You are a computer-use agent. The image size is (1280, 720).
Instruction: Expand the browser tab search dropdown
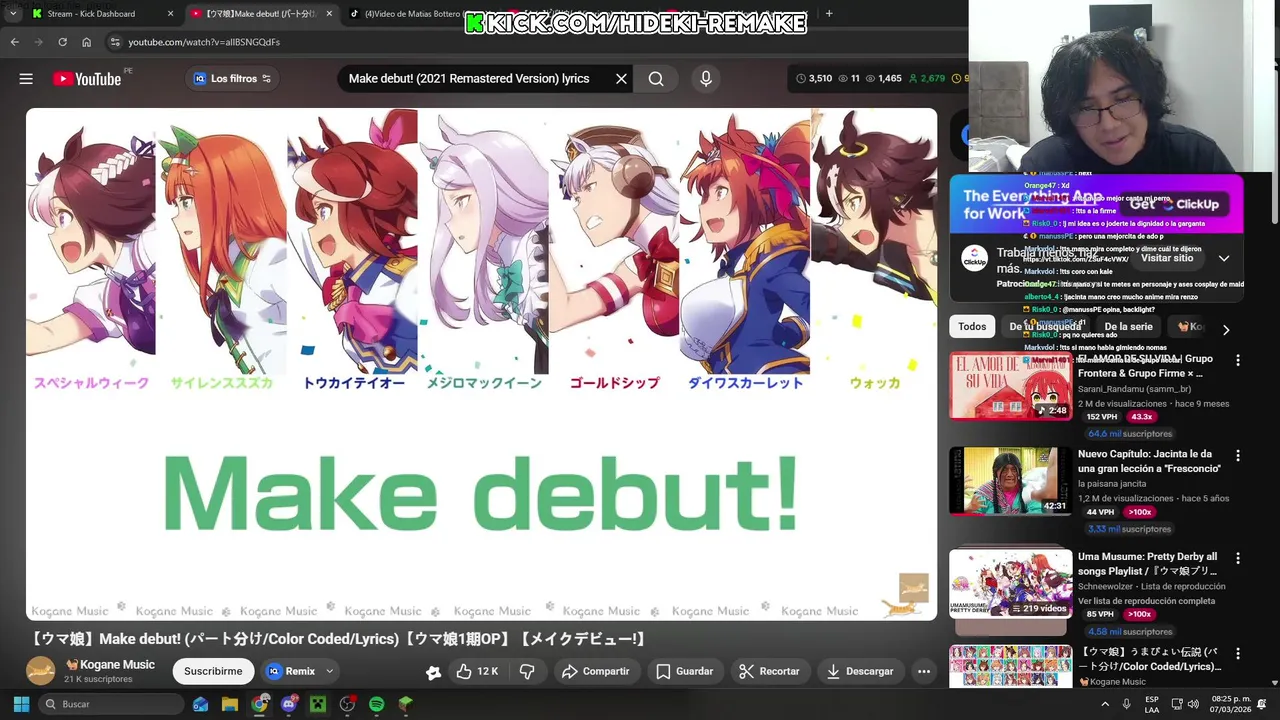click(12, 14)
